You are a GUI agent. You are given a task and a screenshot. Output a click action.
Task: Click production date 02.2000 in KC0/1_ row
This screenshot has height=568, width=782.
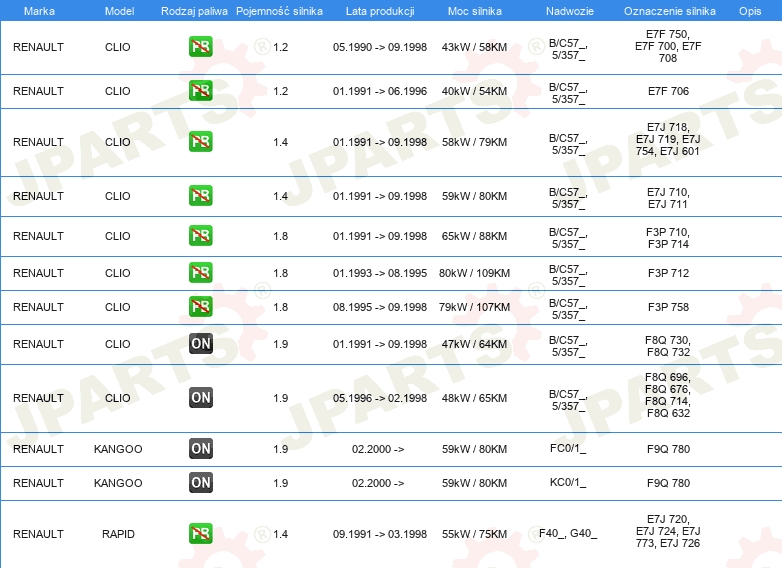(x=378, y=483)
